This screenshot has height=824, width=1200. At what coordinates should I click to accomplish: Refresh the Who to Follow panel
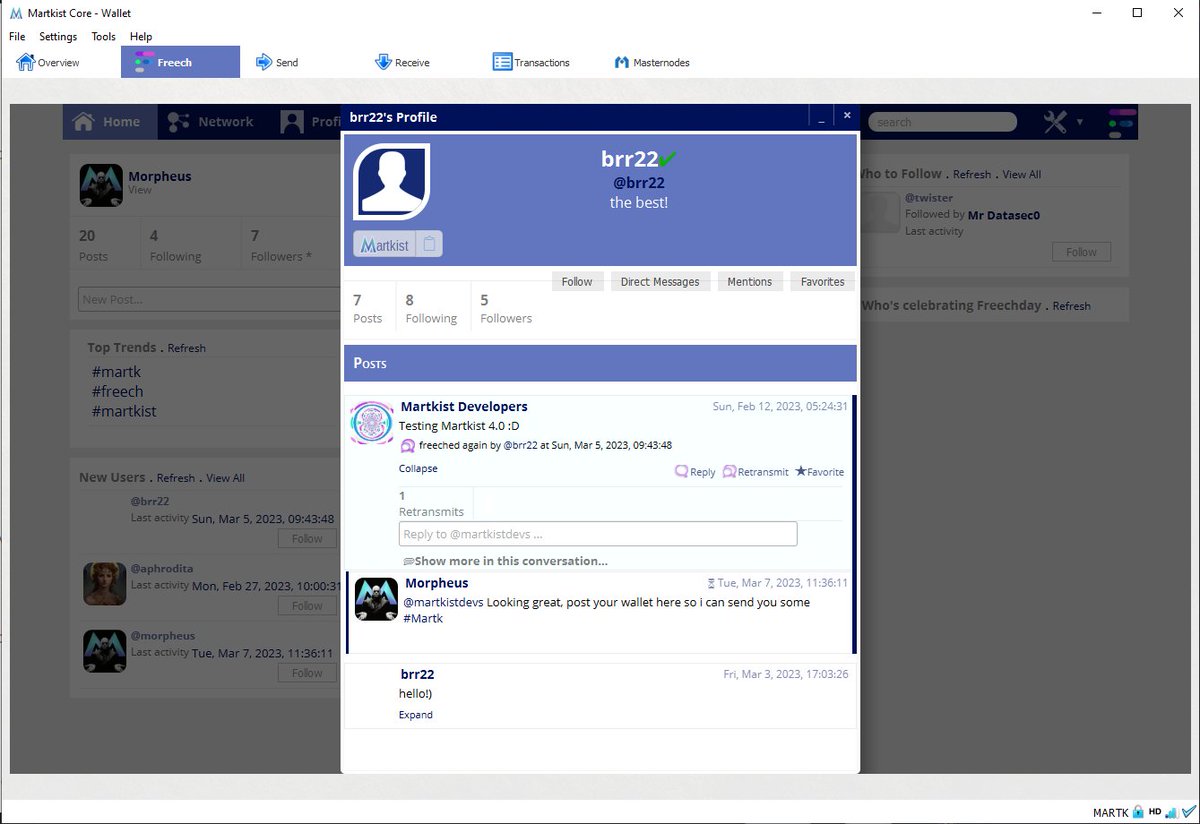pyautogui.click(x=972, y=174)
